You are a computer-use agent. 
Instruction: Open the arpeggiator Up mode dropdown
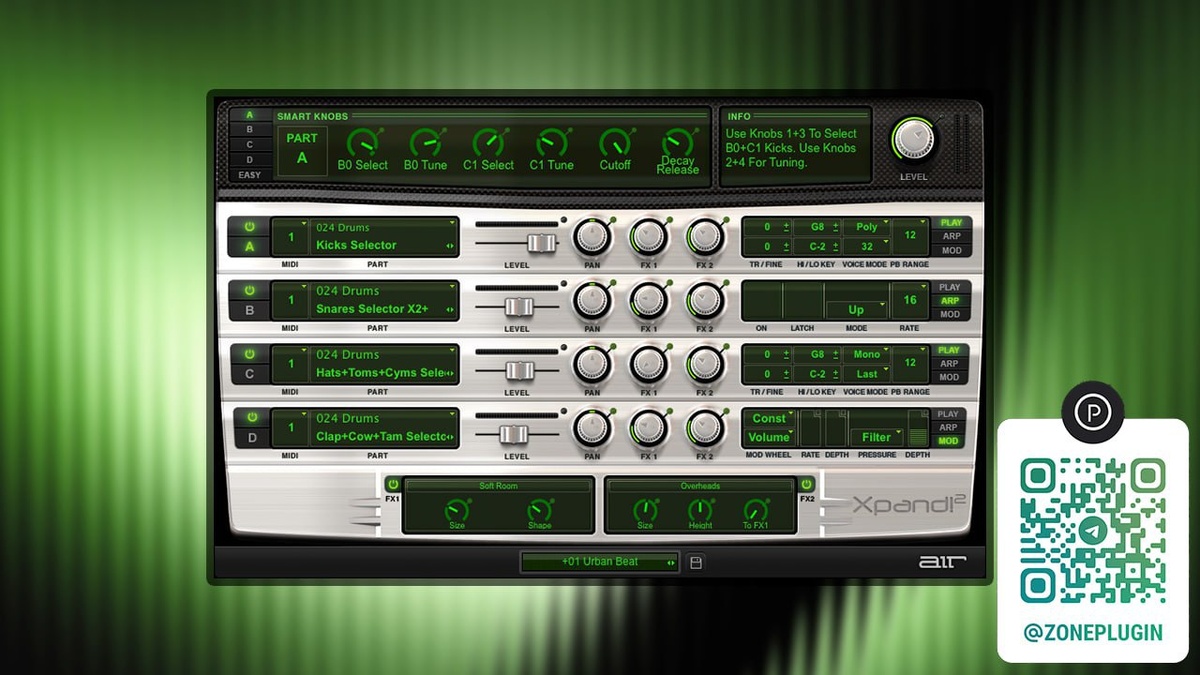point(856,310)
